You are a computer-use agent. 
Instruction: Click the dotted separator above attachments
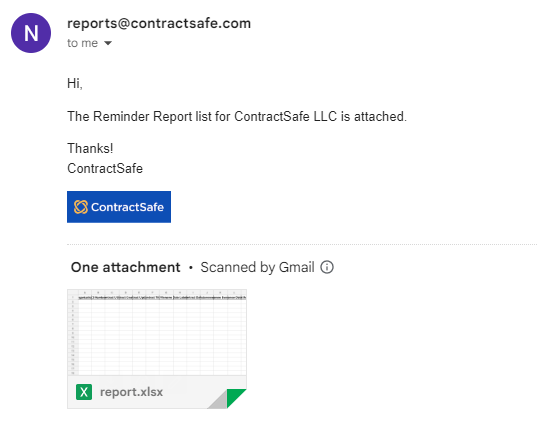tap(302, 245)
